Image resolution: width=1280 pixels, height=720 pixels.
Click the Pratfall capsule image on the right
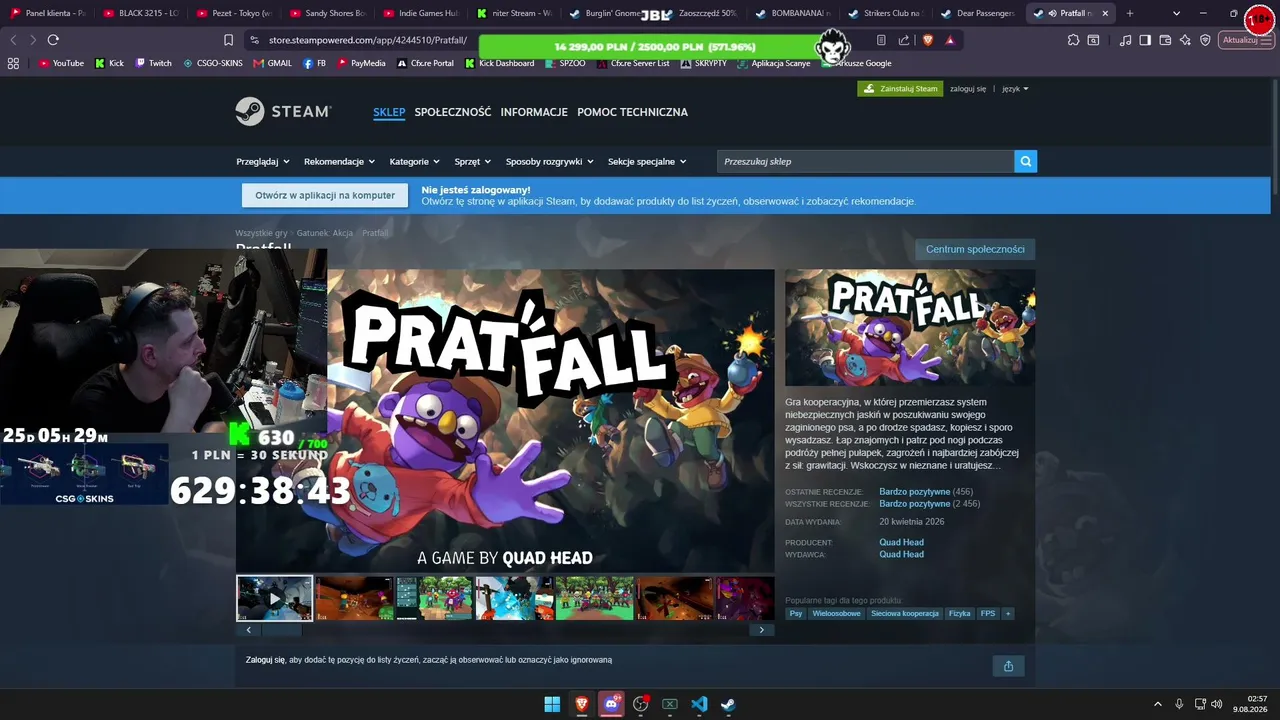(x=910, y=327)
